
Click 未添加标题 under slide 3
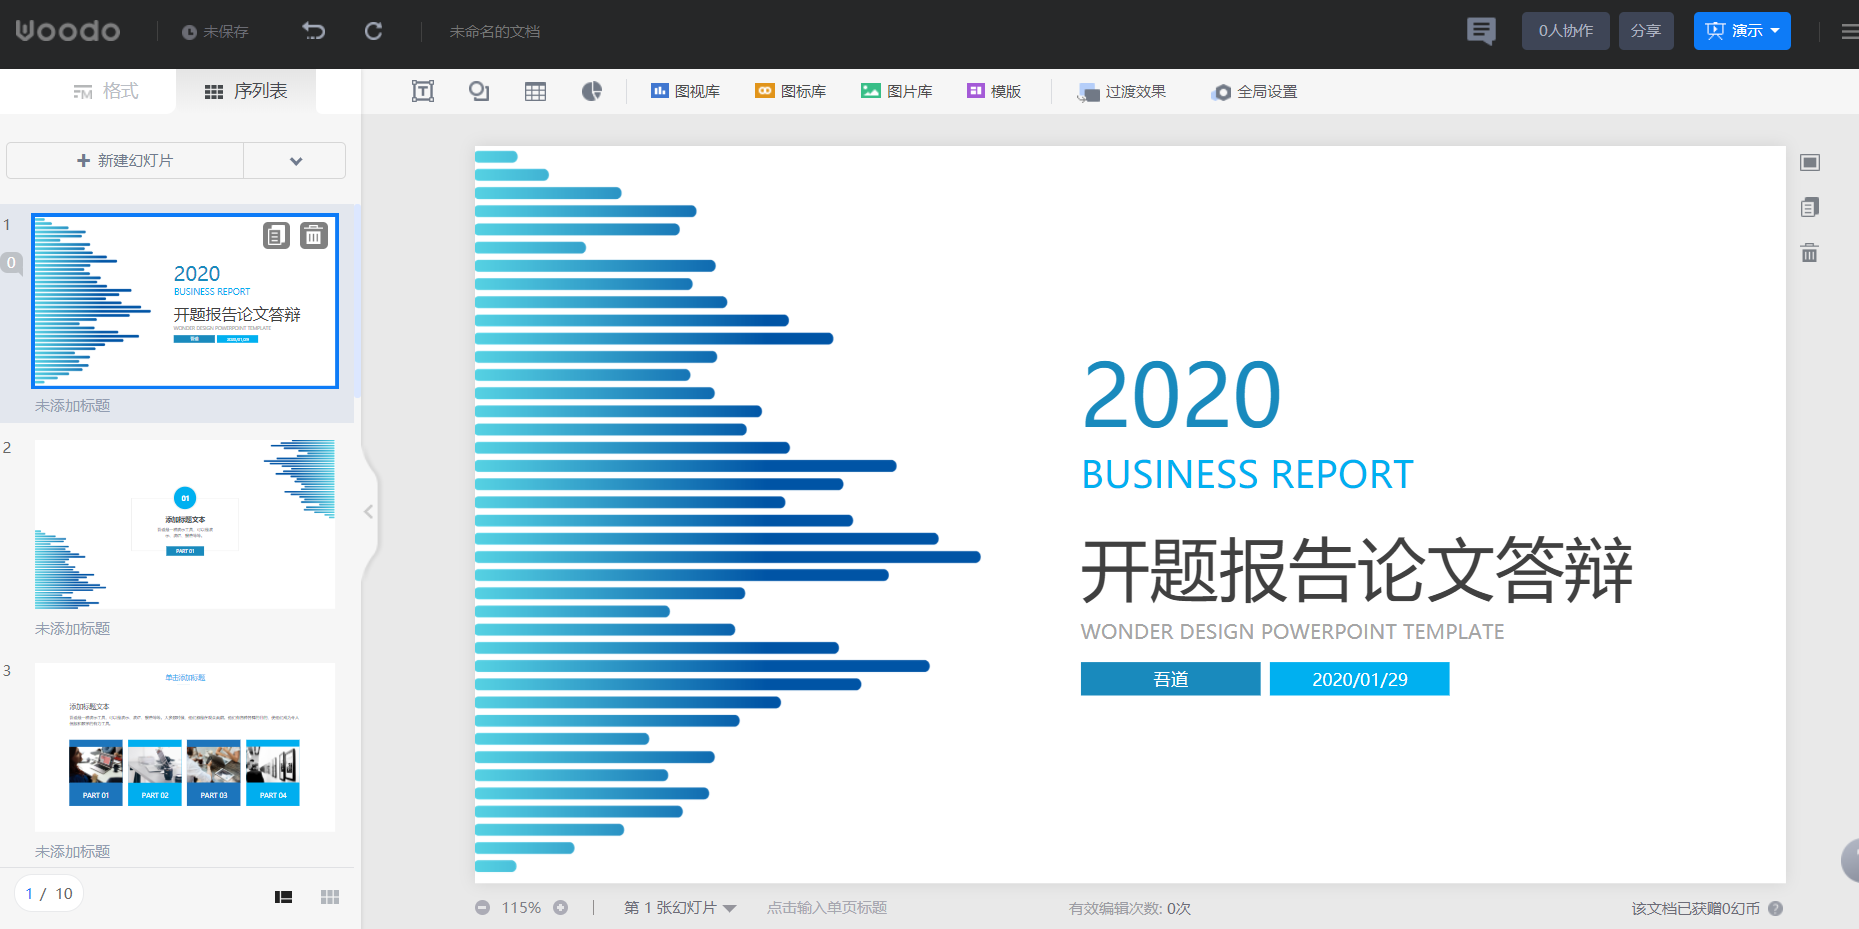point(73,852)
